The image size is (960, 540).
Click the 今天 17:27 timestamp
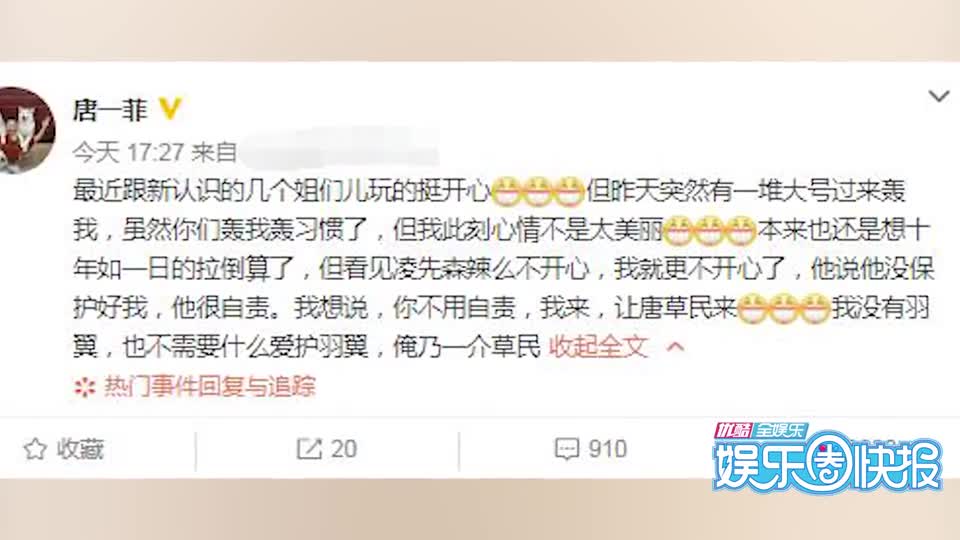point(128,152)
